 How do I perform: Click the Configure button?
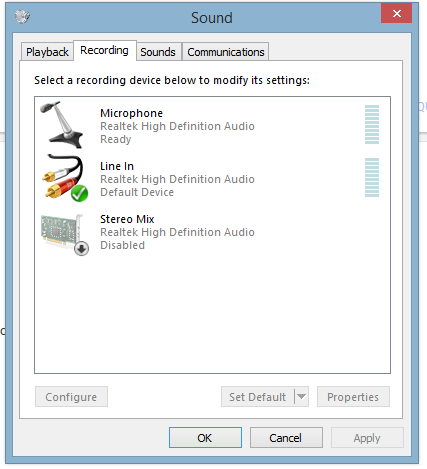[71, 397]
